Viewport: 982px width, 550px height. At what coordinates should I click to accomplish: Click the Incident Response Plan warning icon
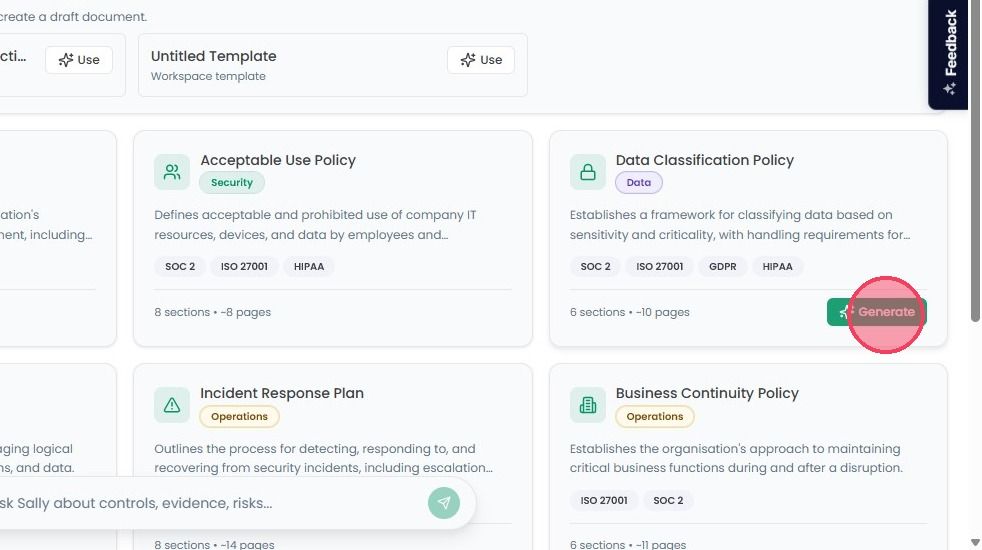tap(172, 405)
